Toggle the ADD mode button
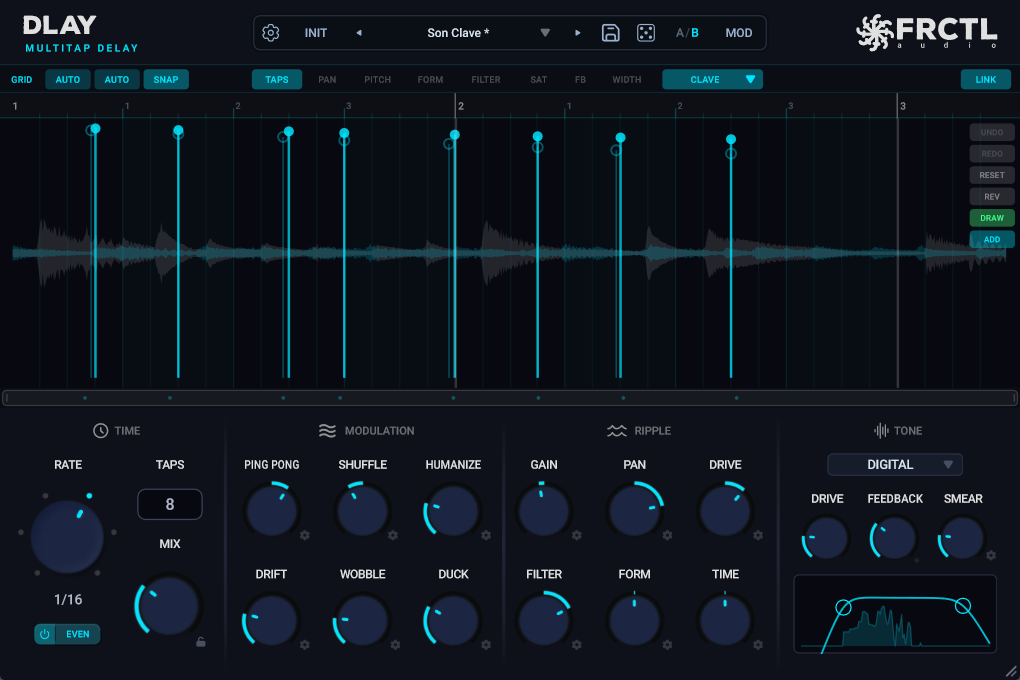This screenshot has width=1020, height=680. pos(992,239)
